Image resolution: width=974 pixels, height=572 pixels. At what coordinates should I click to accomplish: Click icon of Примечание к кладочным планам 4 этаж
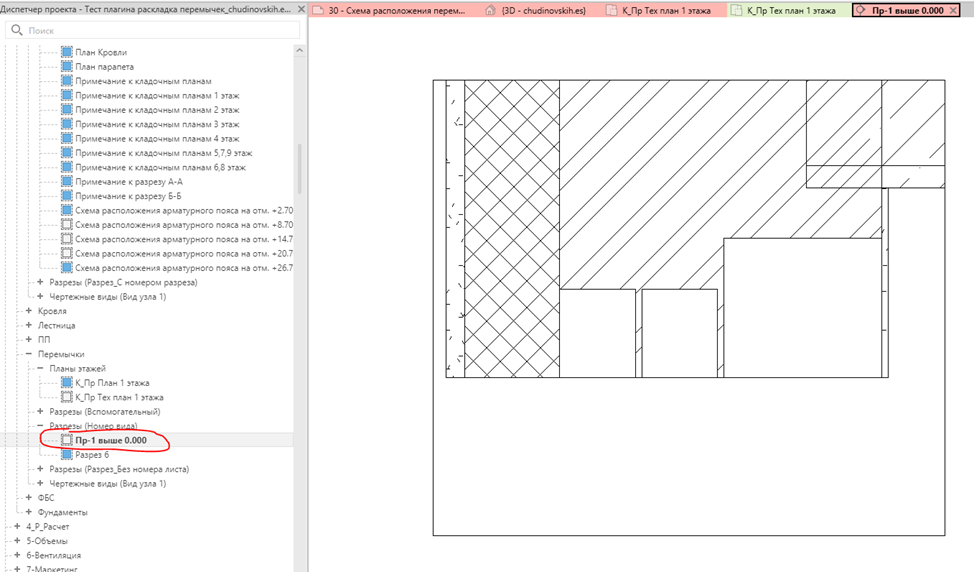(66, 138)
